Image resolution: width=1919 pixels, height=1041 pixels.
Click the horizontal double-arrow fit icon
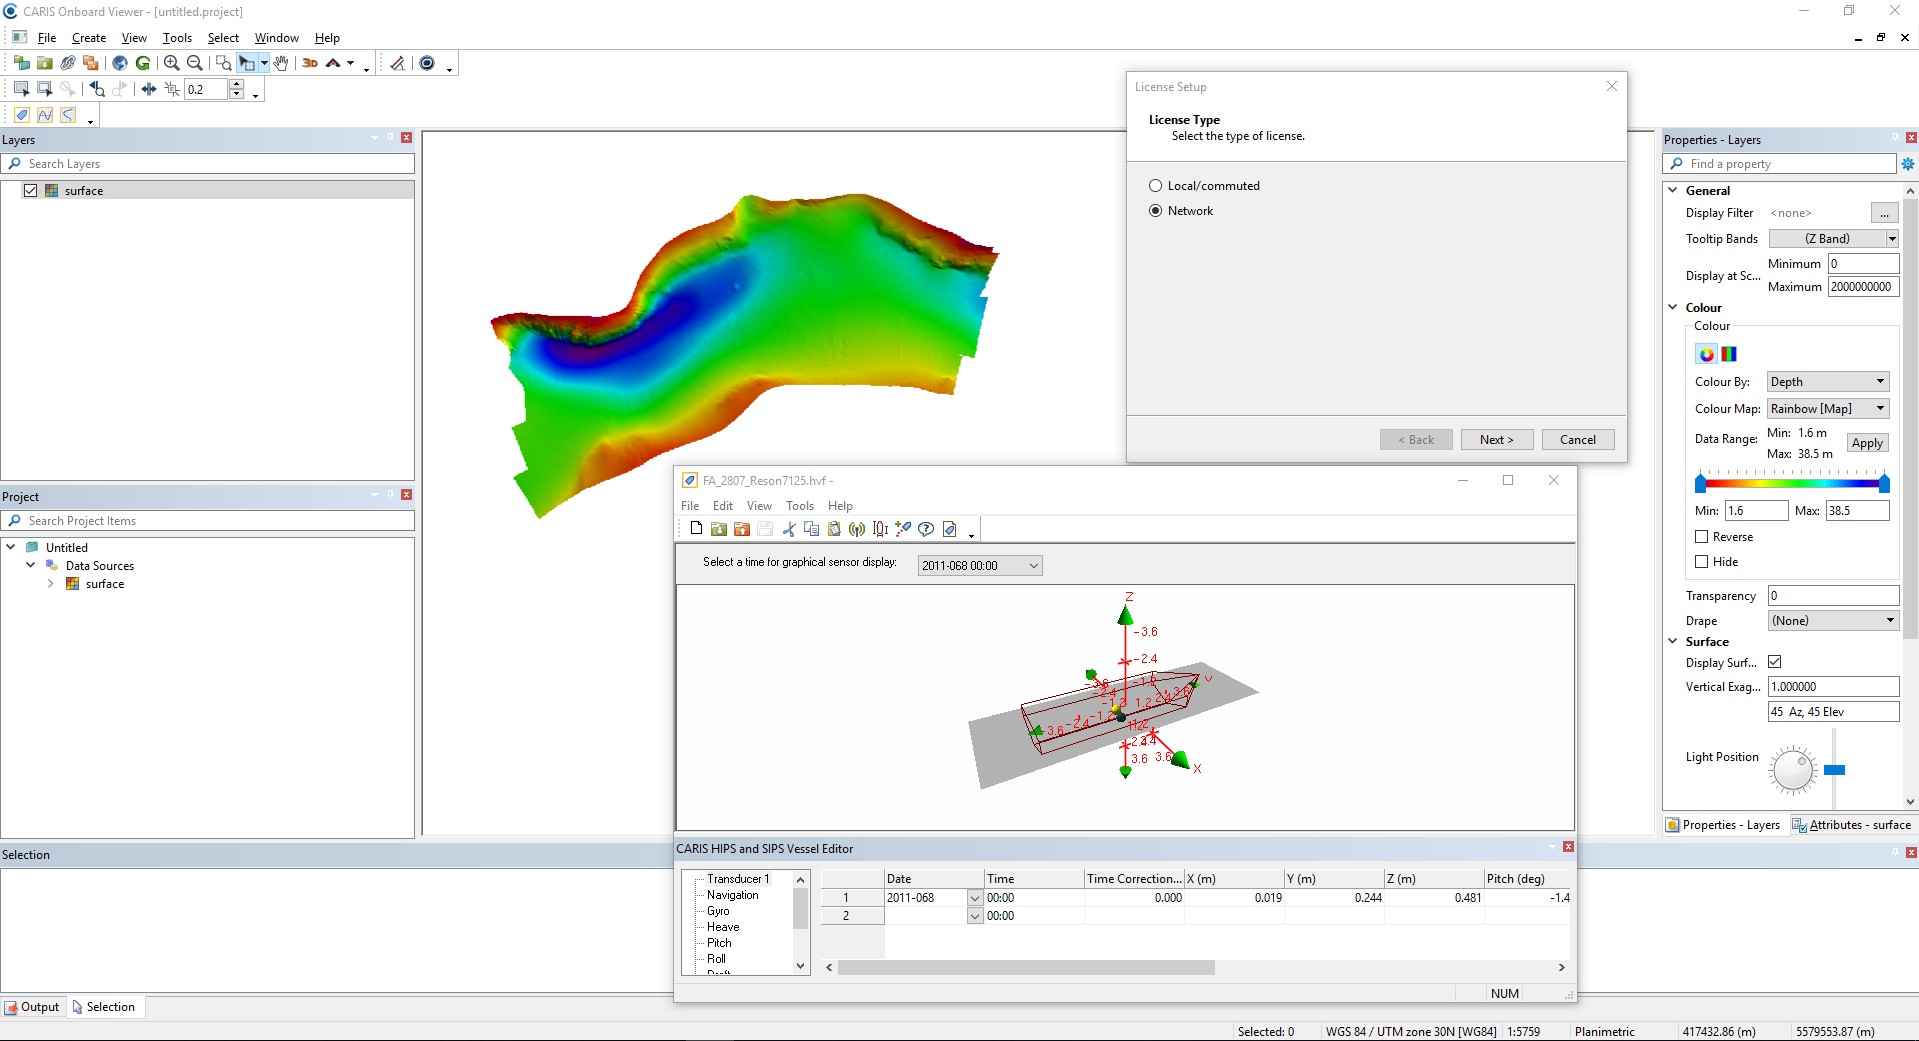[149, 89]
